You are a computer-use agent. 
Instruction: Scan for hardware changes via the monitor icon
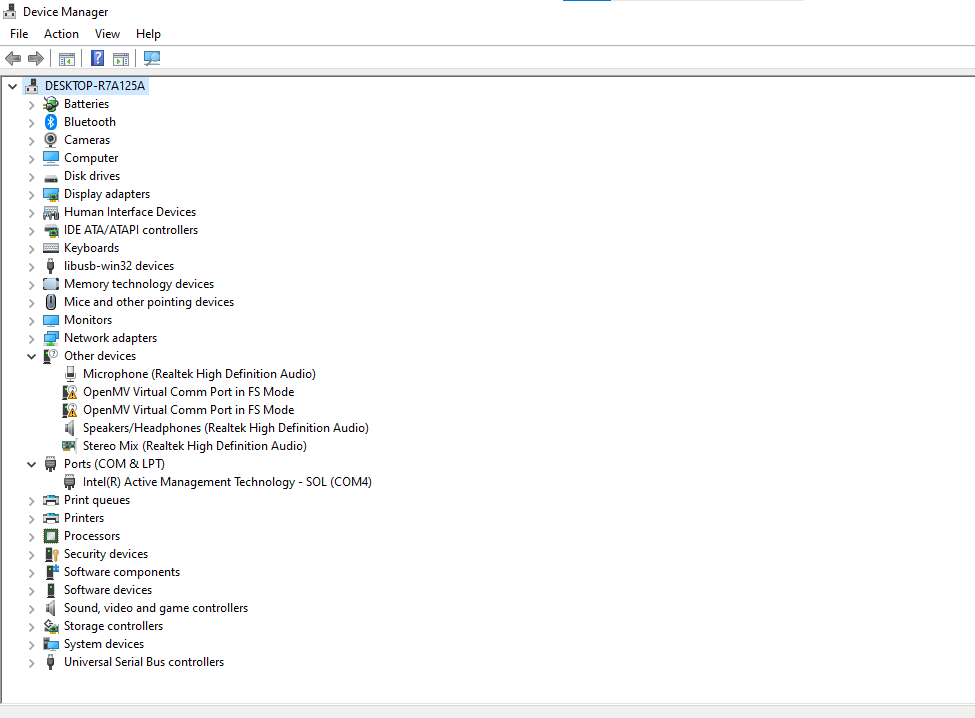pyautogui.click(x=152, y=58)
